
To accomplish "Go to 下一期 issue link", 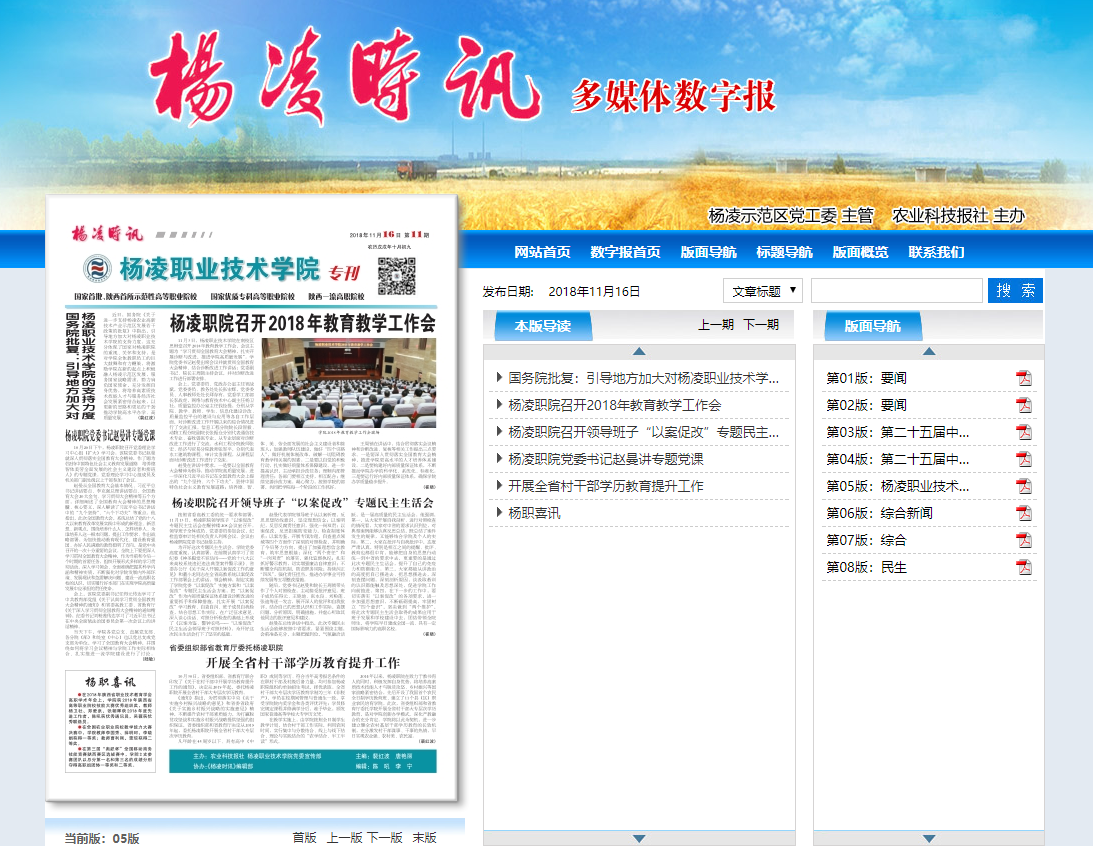I will (760, 325).
